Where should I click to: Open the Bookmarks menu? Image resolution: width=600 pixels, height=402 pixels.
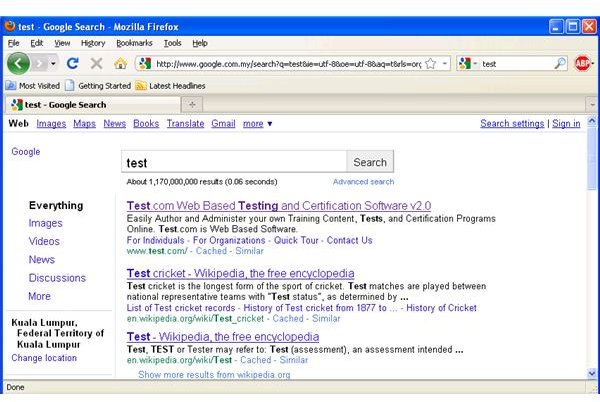134,43
